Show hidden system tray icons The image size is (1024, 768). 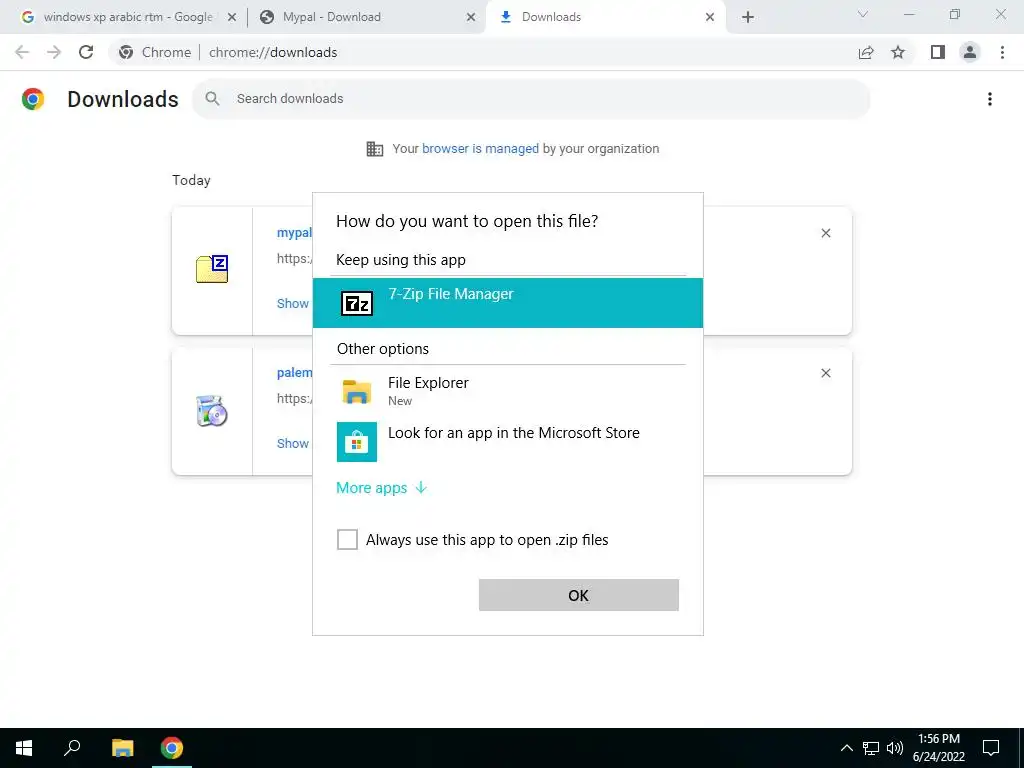click(846, 748)
